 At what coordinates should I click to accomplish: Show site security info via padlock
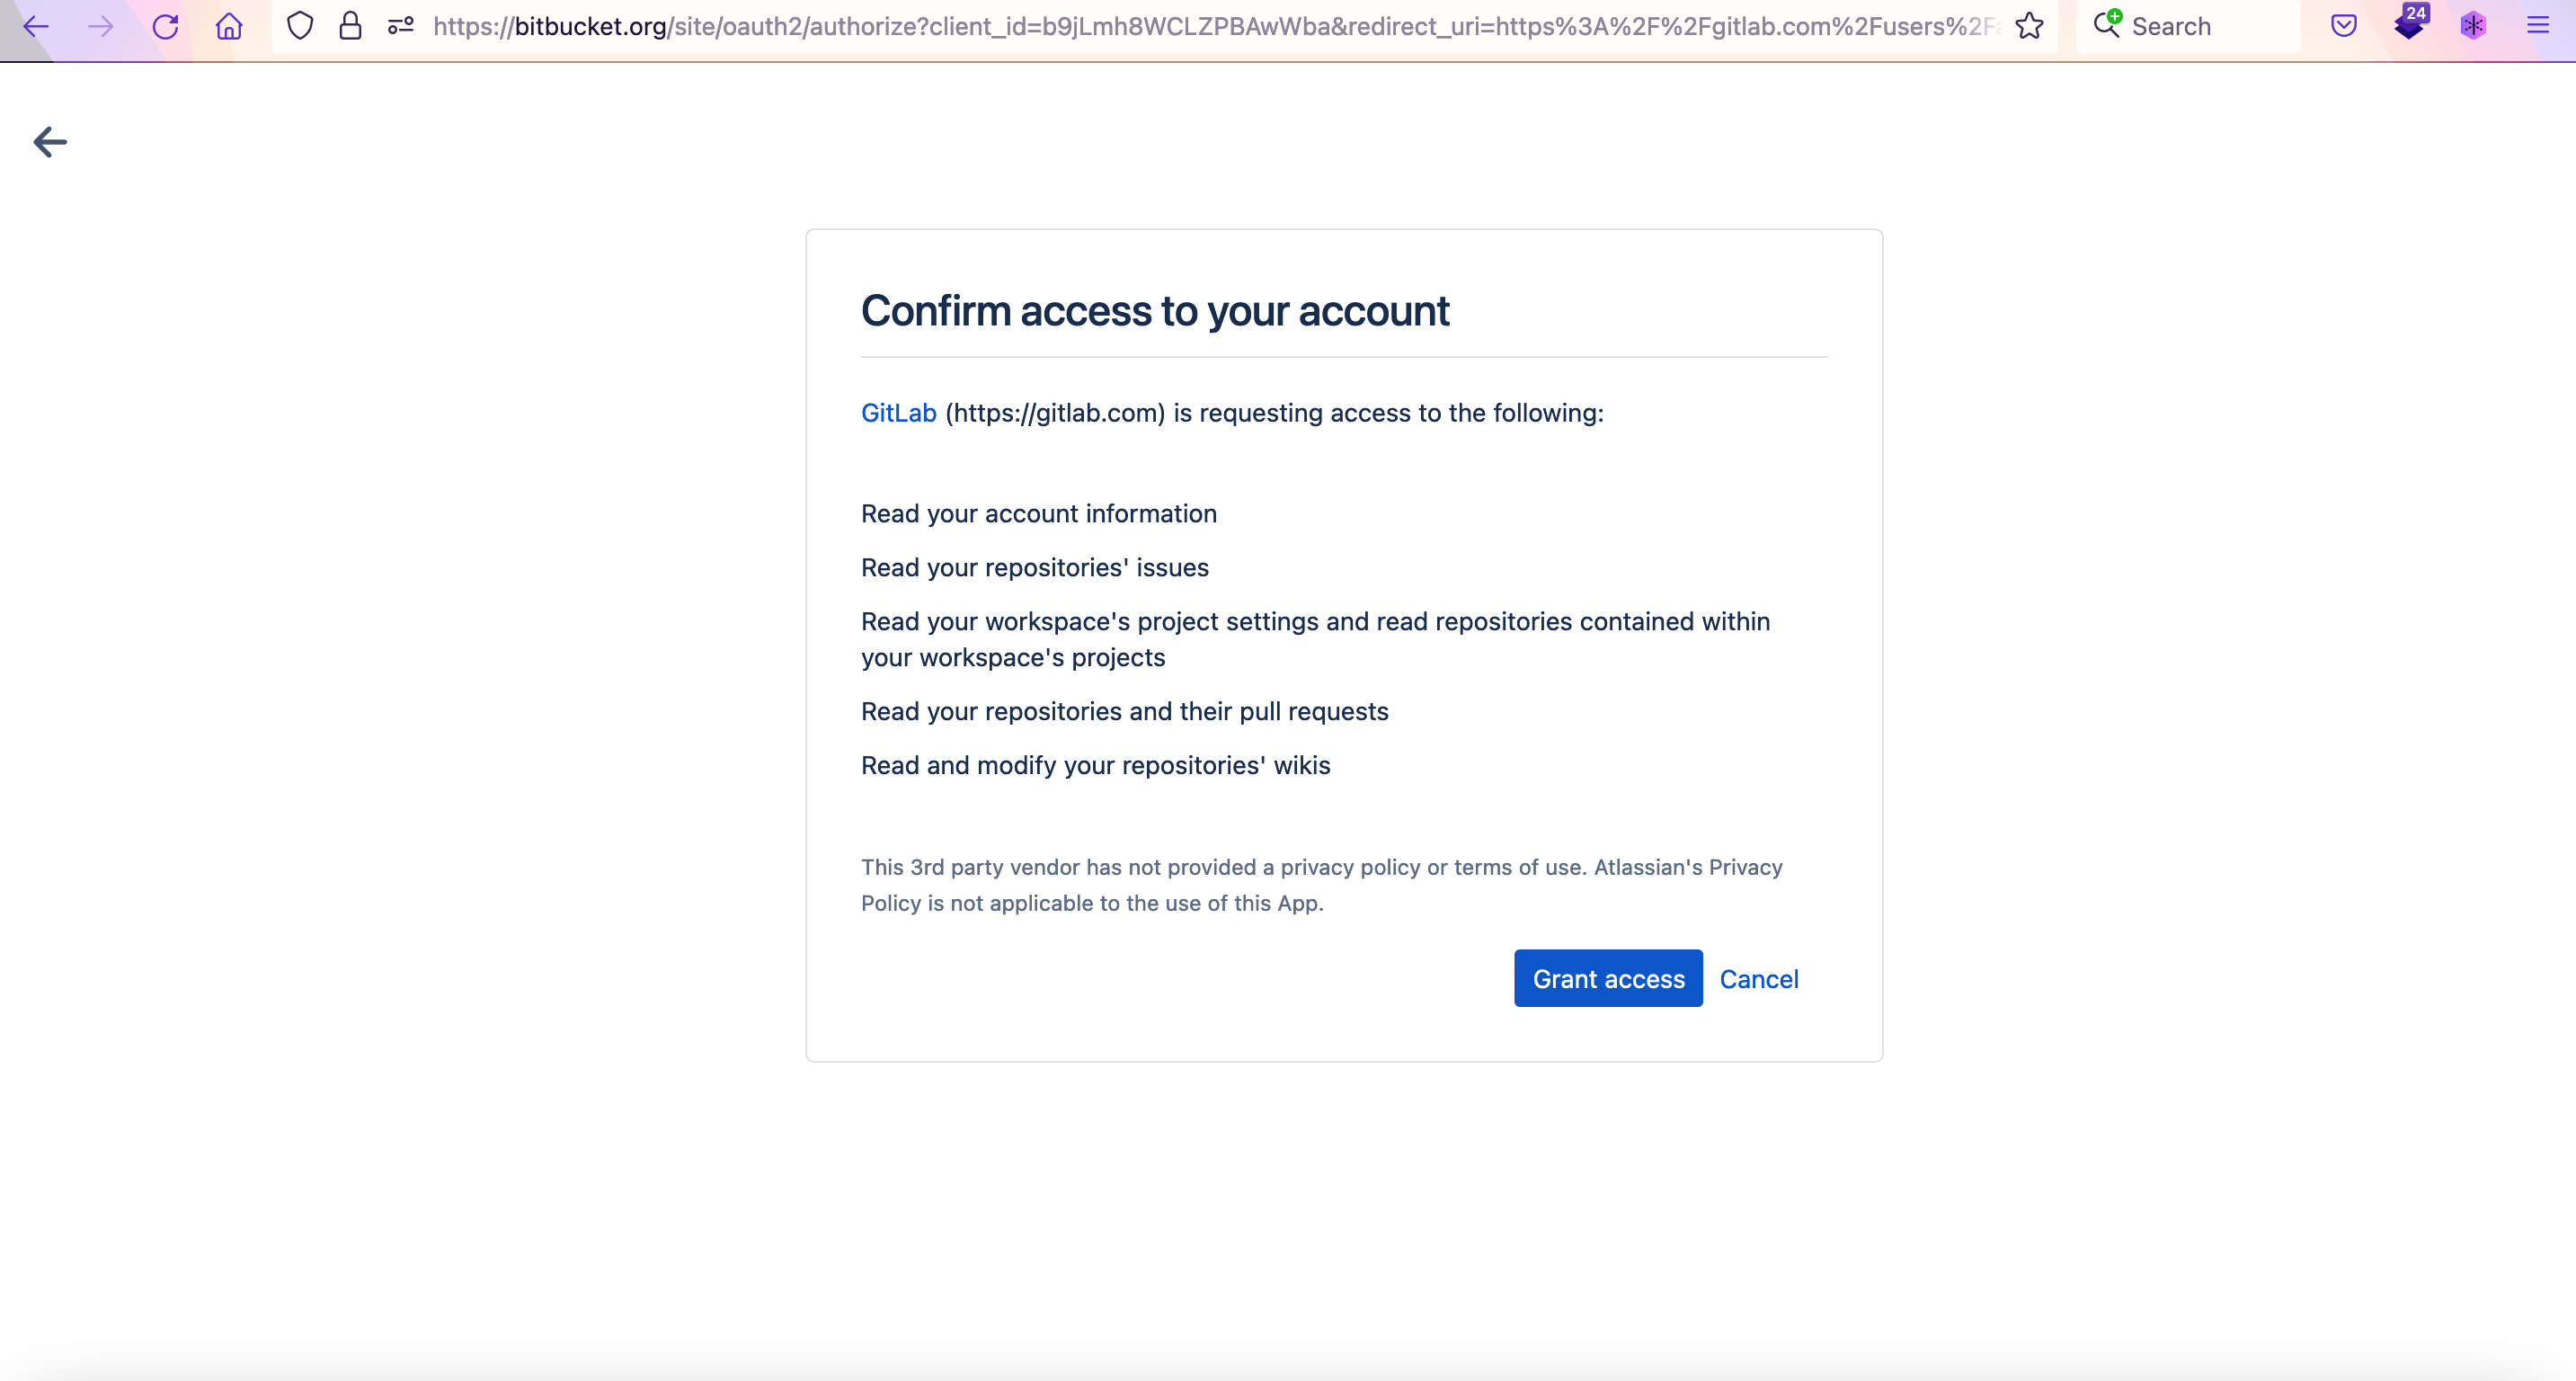(x=350, y=26)
